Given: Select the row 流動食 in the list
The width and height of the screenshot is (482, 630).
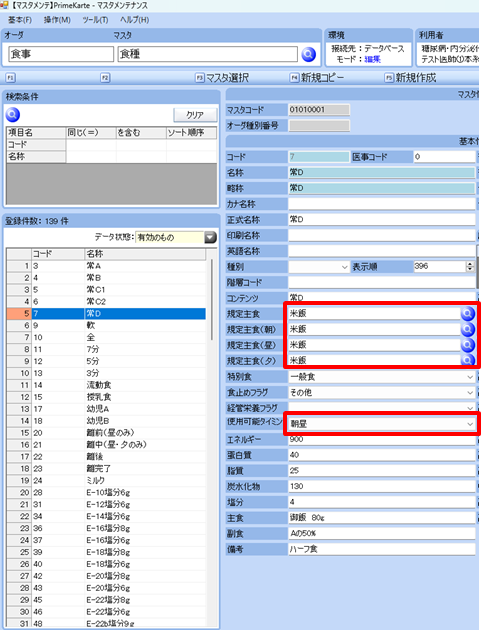Looking at the screenshot, I should tap(106, 385).
